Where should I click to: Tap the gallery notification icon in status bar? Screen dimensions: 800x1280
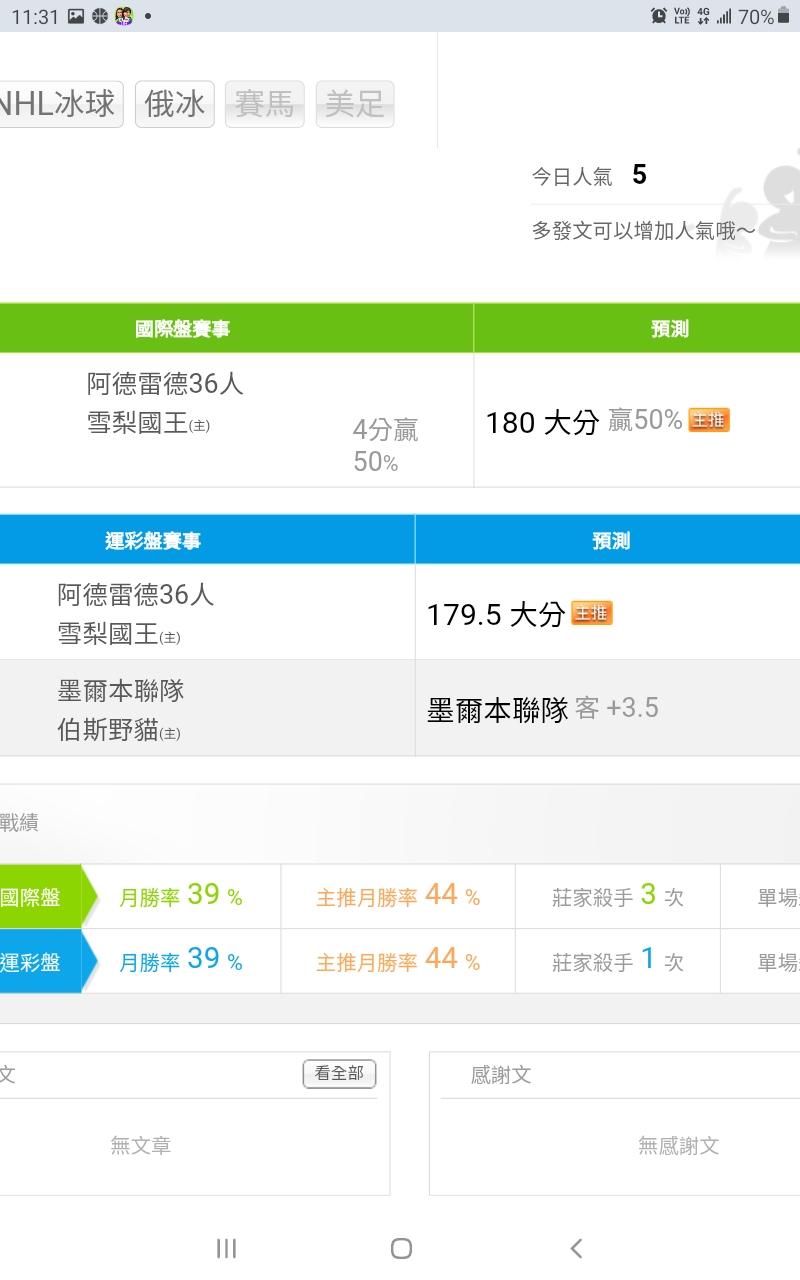click(76, 16)
